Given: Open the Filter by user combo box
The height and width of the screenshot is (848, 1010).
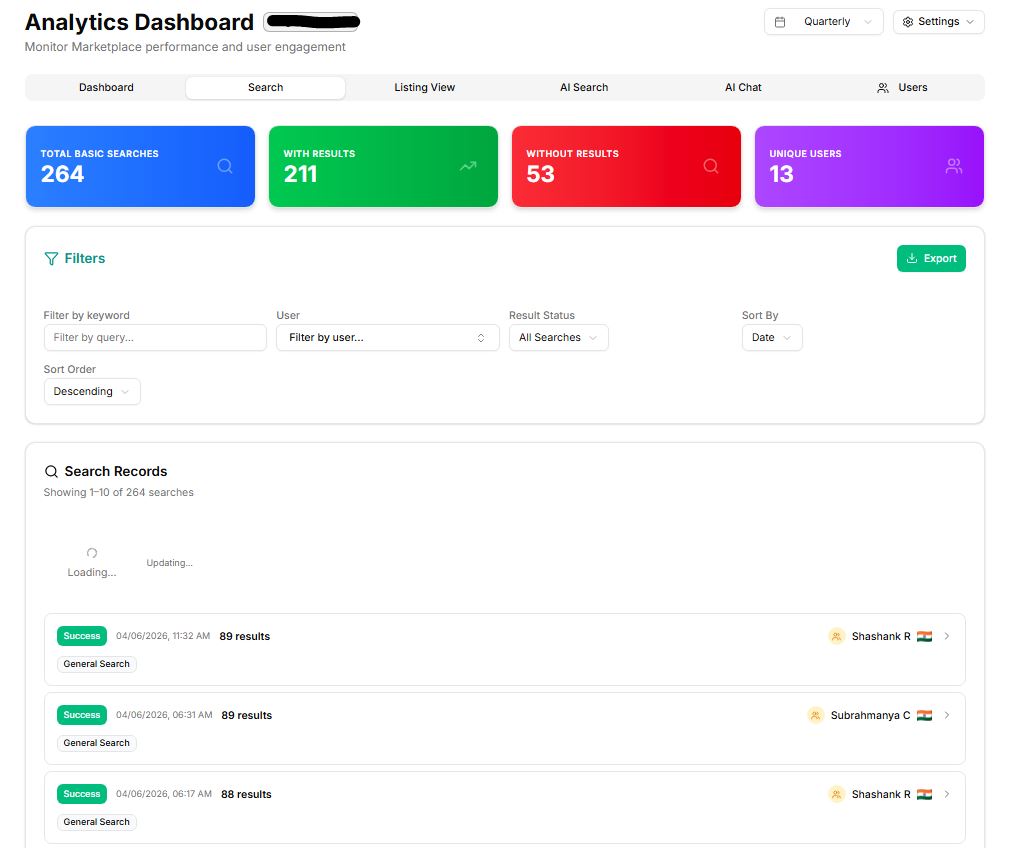Looking at the screenshot, I should tap(387, 338).
